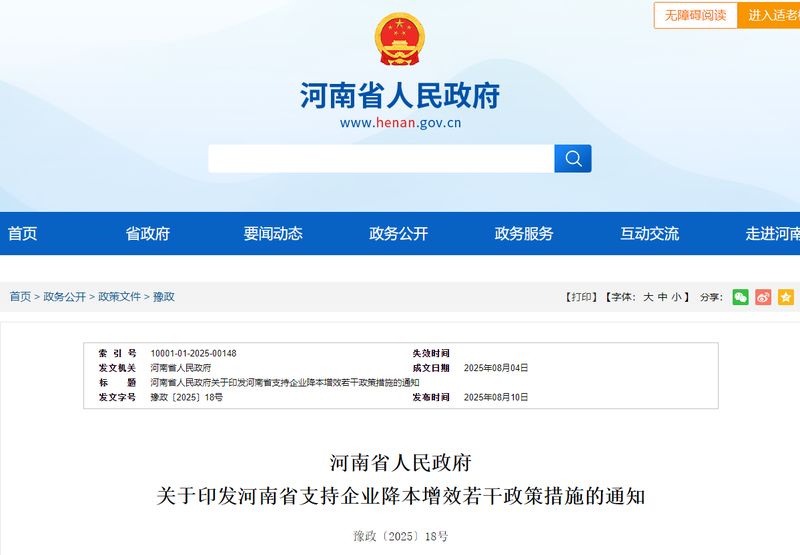Click the search magnifier button

pyautogui.click(x=573, y=159)
